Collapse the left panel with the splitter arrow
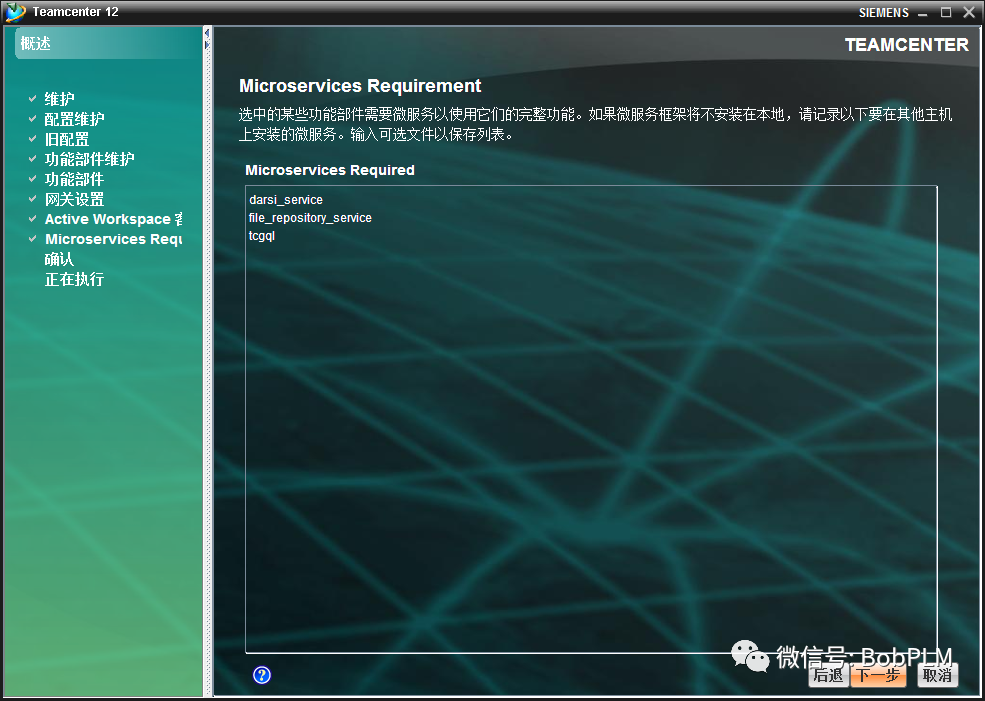 tap(207, 32)
